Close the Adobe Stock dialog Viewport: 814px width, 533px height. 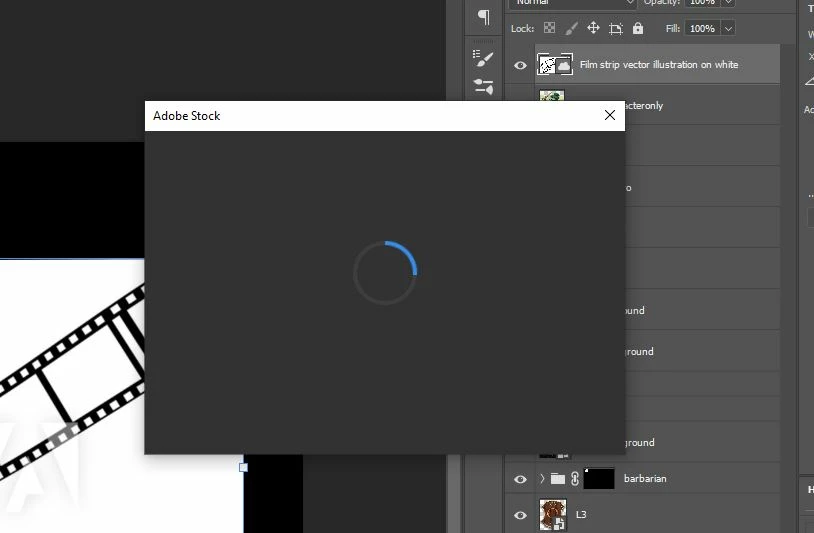coord(610,115)
